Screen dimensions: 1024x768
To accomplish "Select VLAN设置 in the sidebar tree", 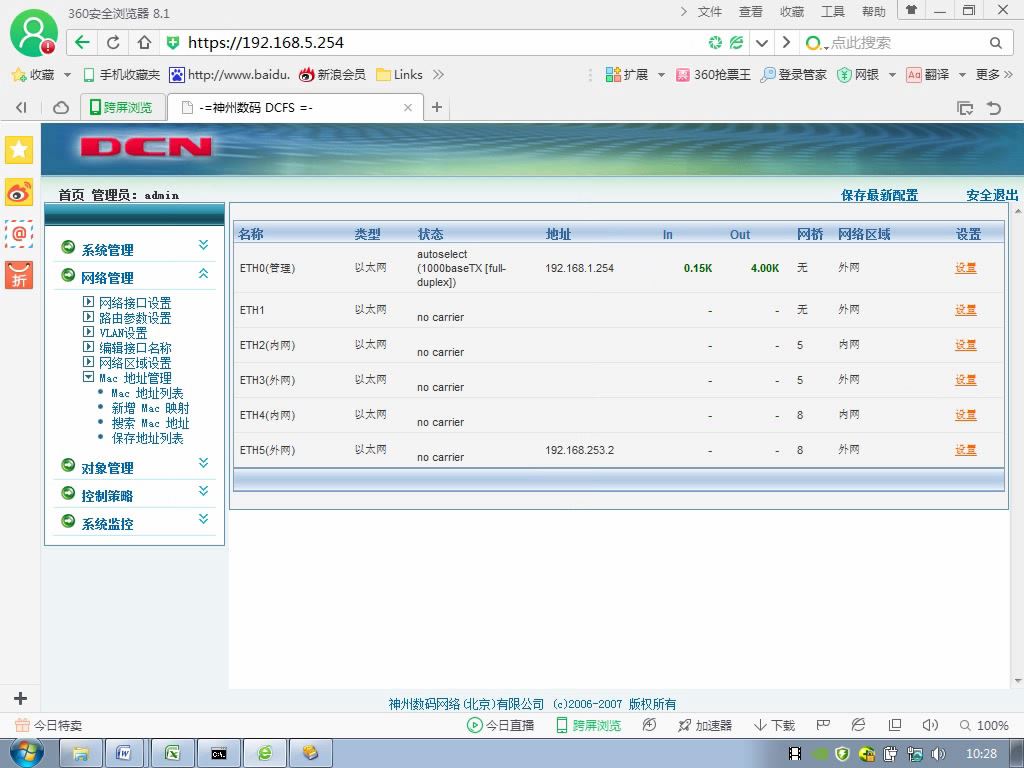I will coord(123,332).
